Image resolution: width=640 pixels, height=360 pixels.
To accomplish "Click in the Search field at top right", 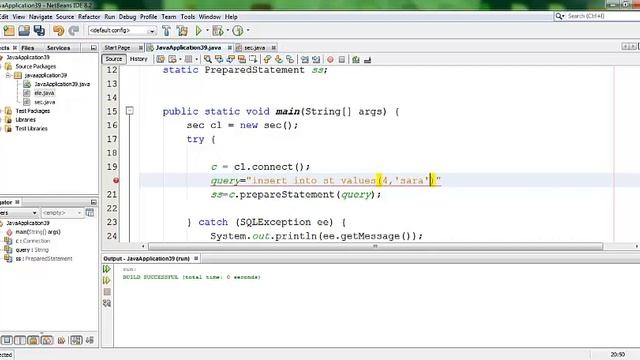I will point(603,16).
